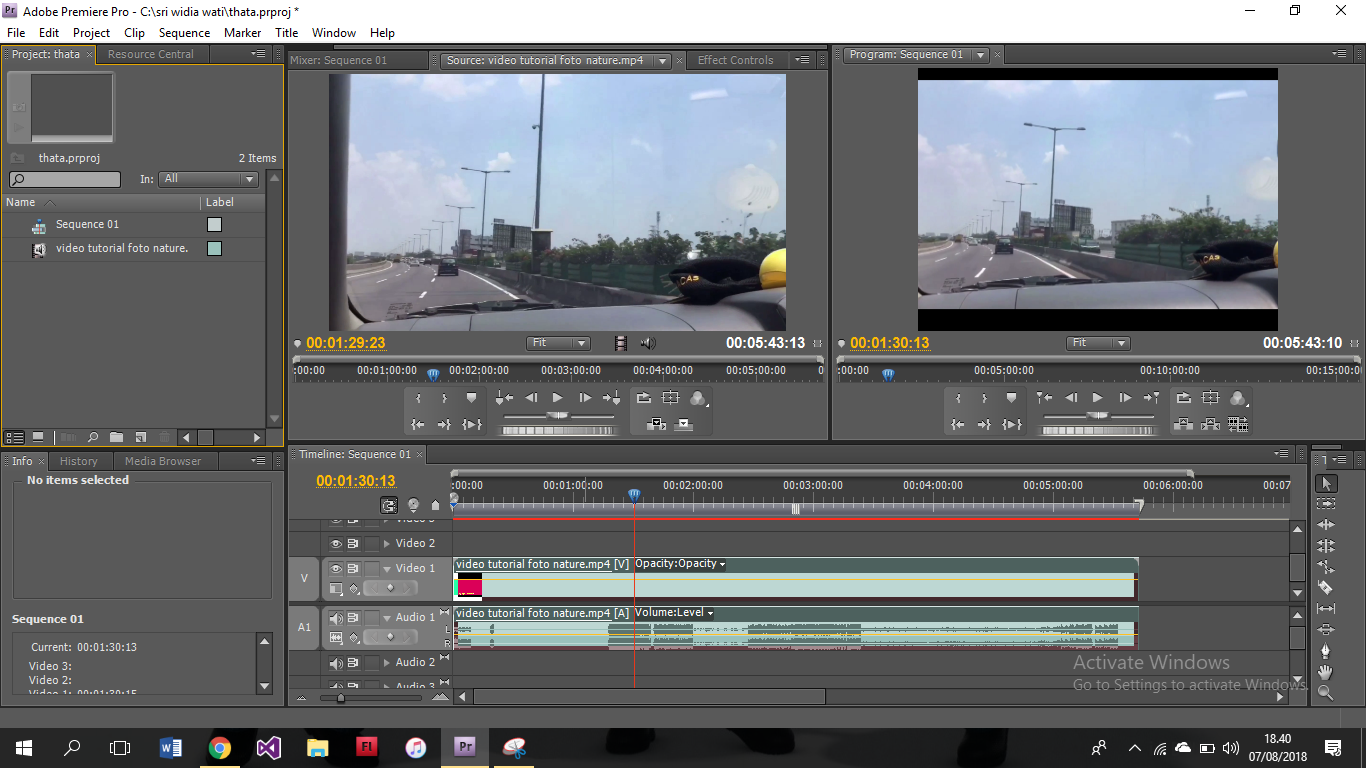This screenshot has width=1366, height=768.
Task: Open Fit zoom dropdown in Program monitor
Action: click(x=1098, y=343)
